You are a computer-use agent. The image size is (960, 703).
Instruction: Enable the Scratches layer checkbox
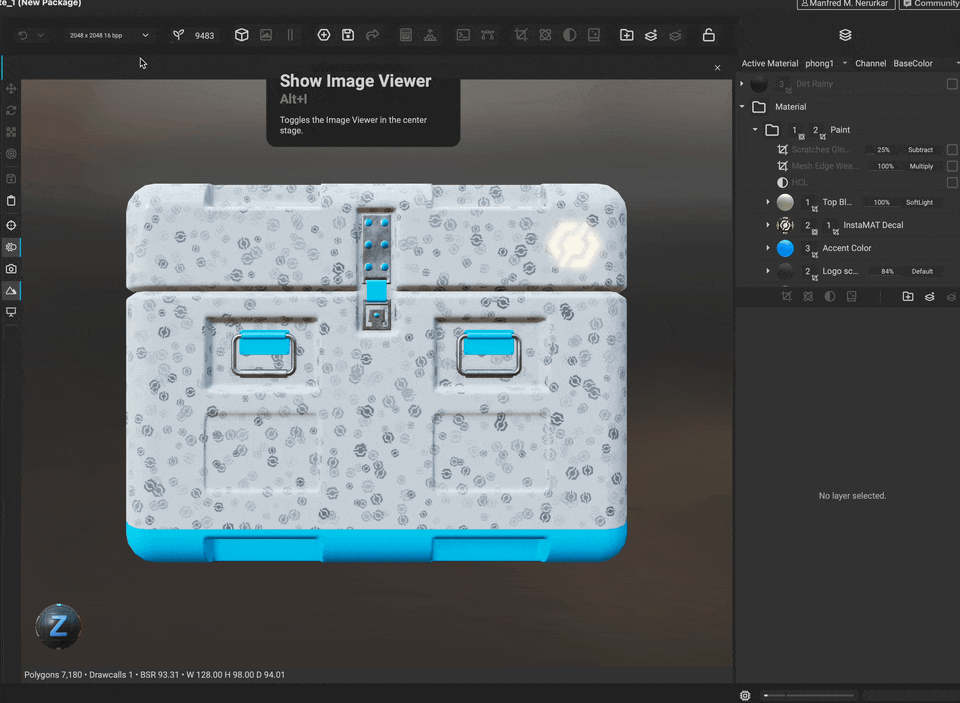tap(952, 150)
